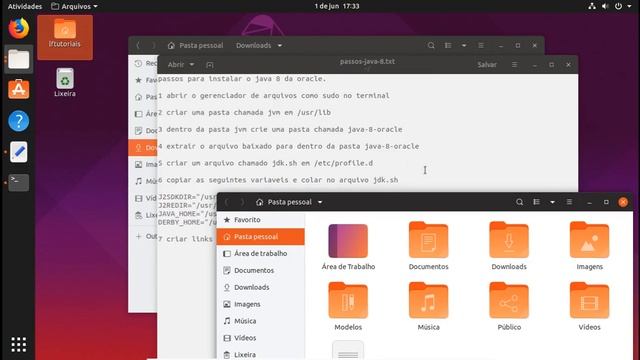Open power menu in system tray
The width and height of the screenshot is (640, 360).
point(619,6)
